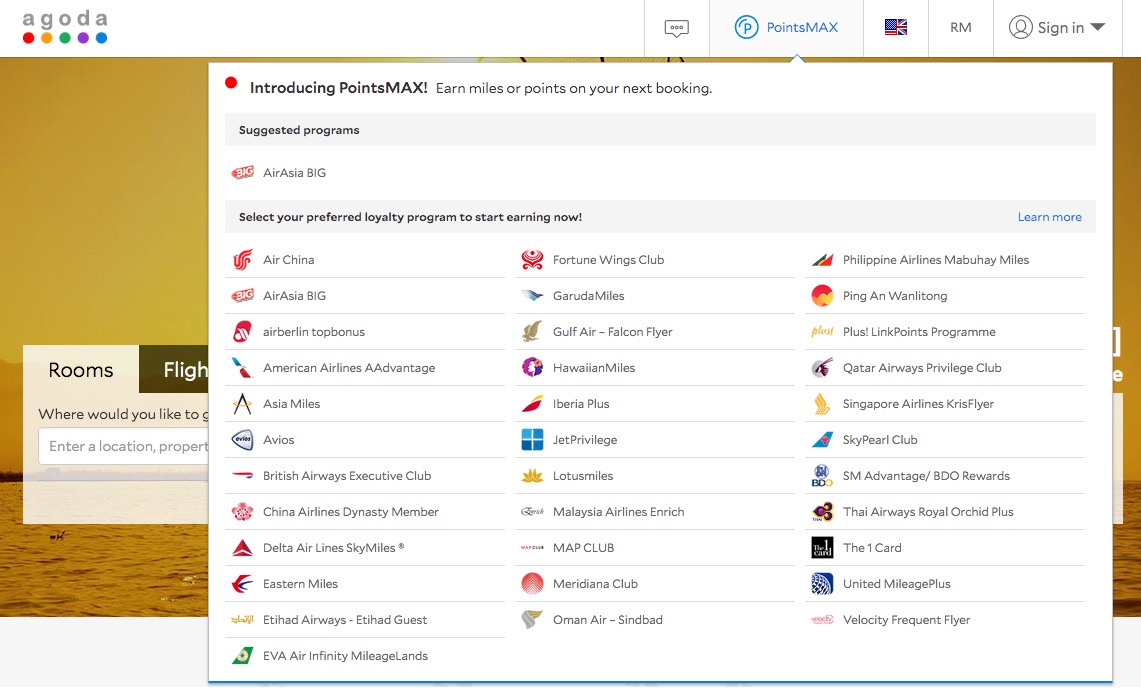Click the SkyPearl Club logo icon
The image size is (1141, 688).
click(822, 440)
